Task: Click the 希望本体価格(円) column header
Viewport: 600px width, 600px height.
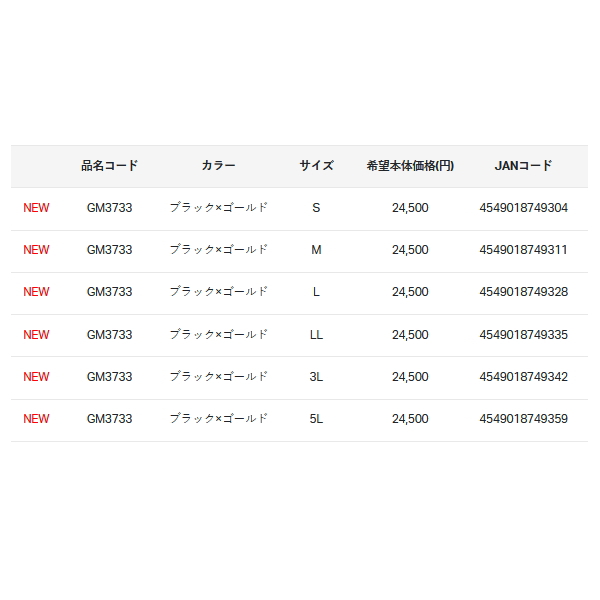Action: pyautogui.click(x=410, y=166)
